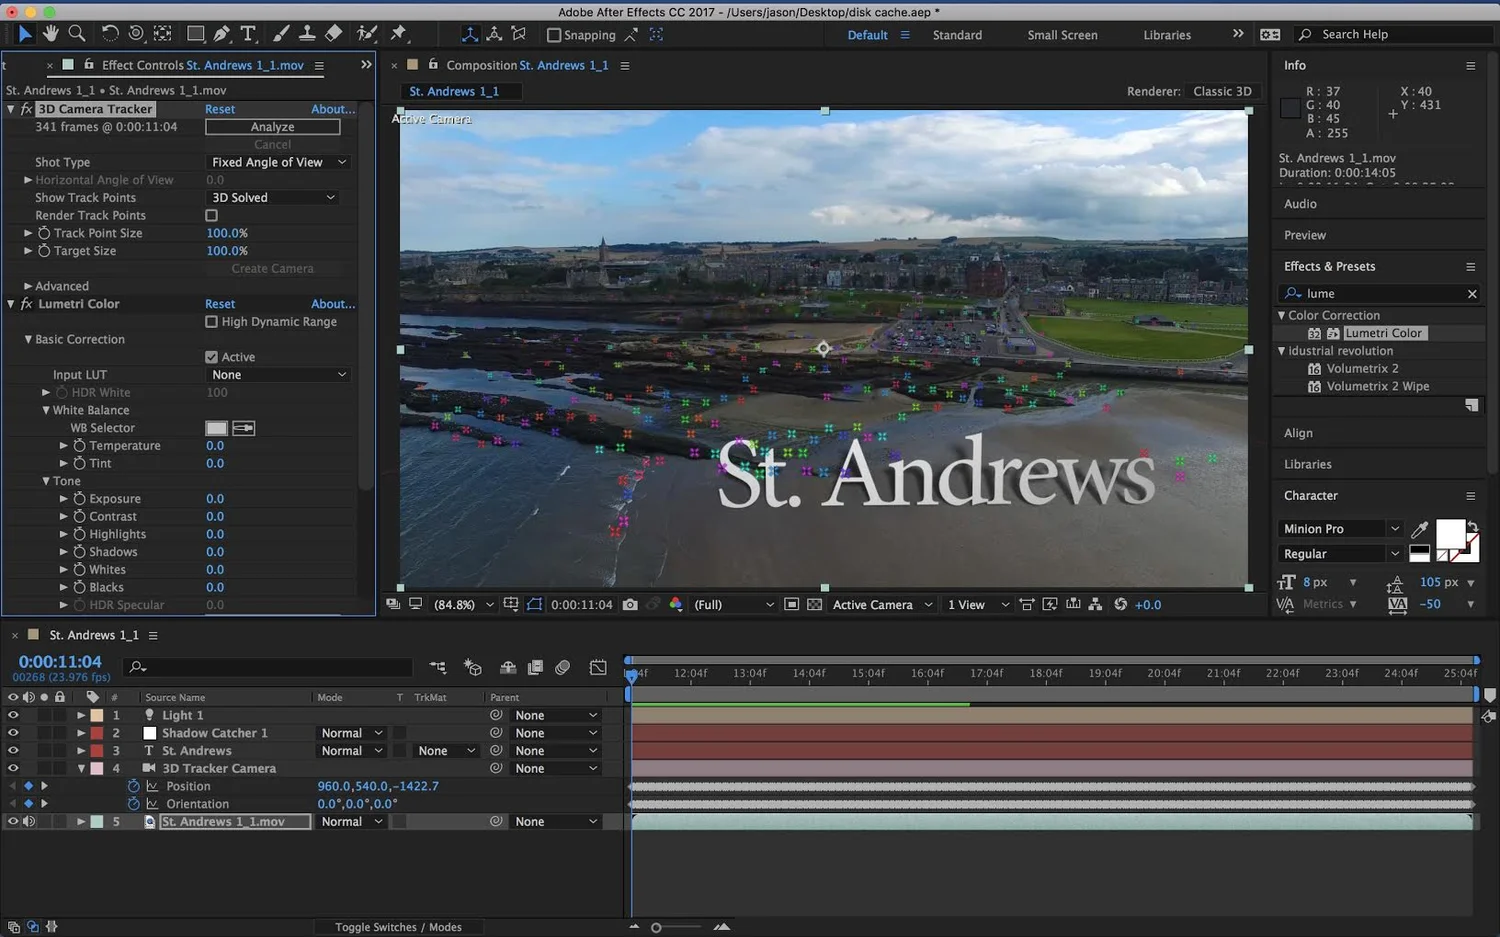
Task: Select the Pen tool
Action: (222, 33)
